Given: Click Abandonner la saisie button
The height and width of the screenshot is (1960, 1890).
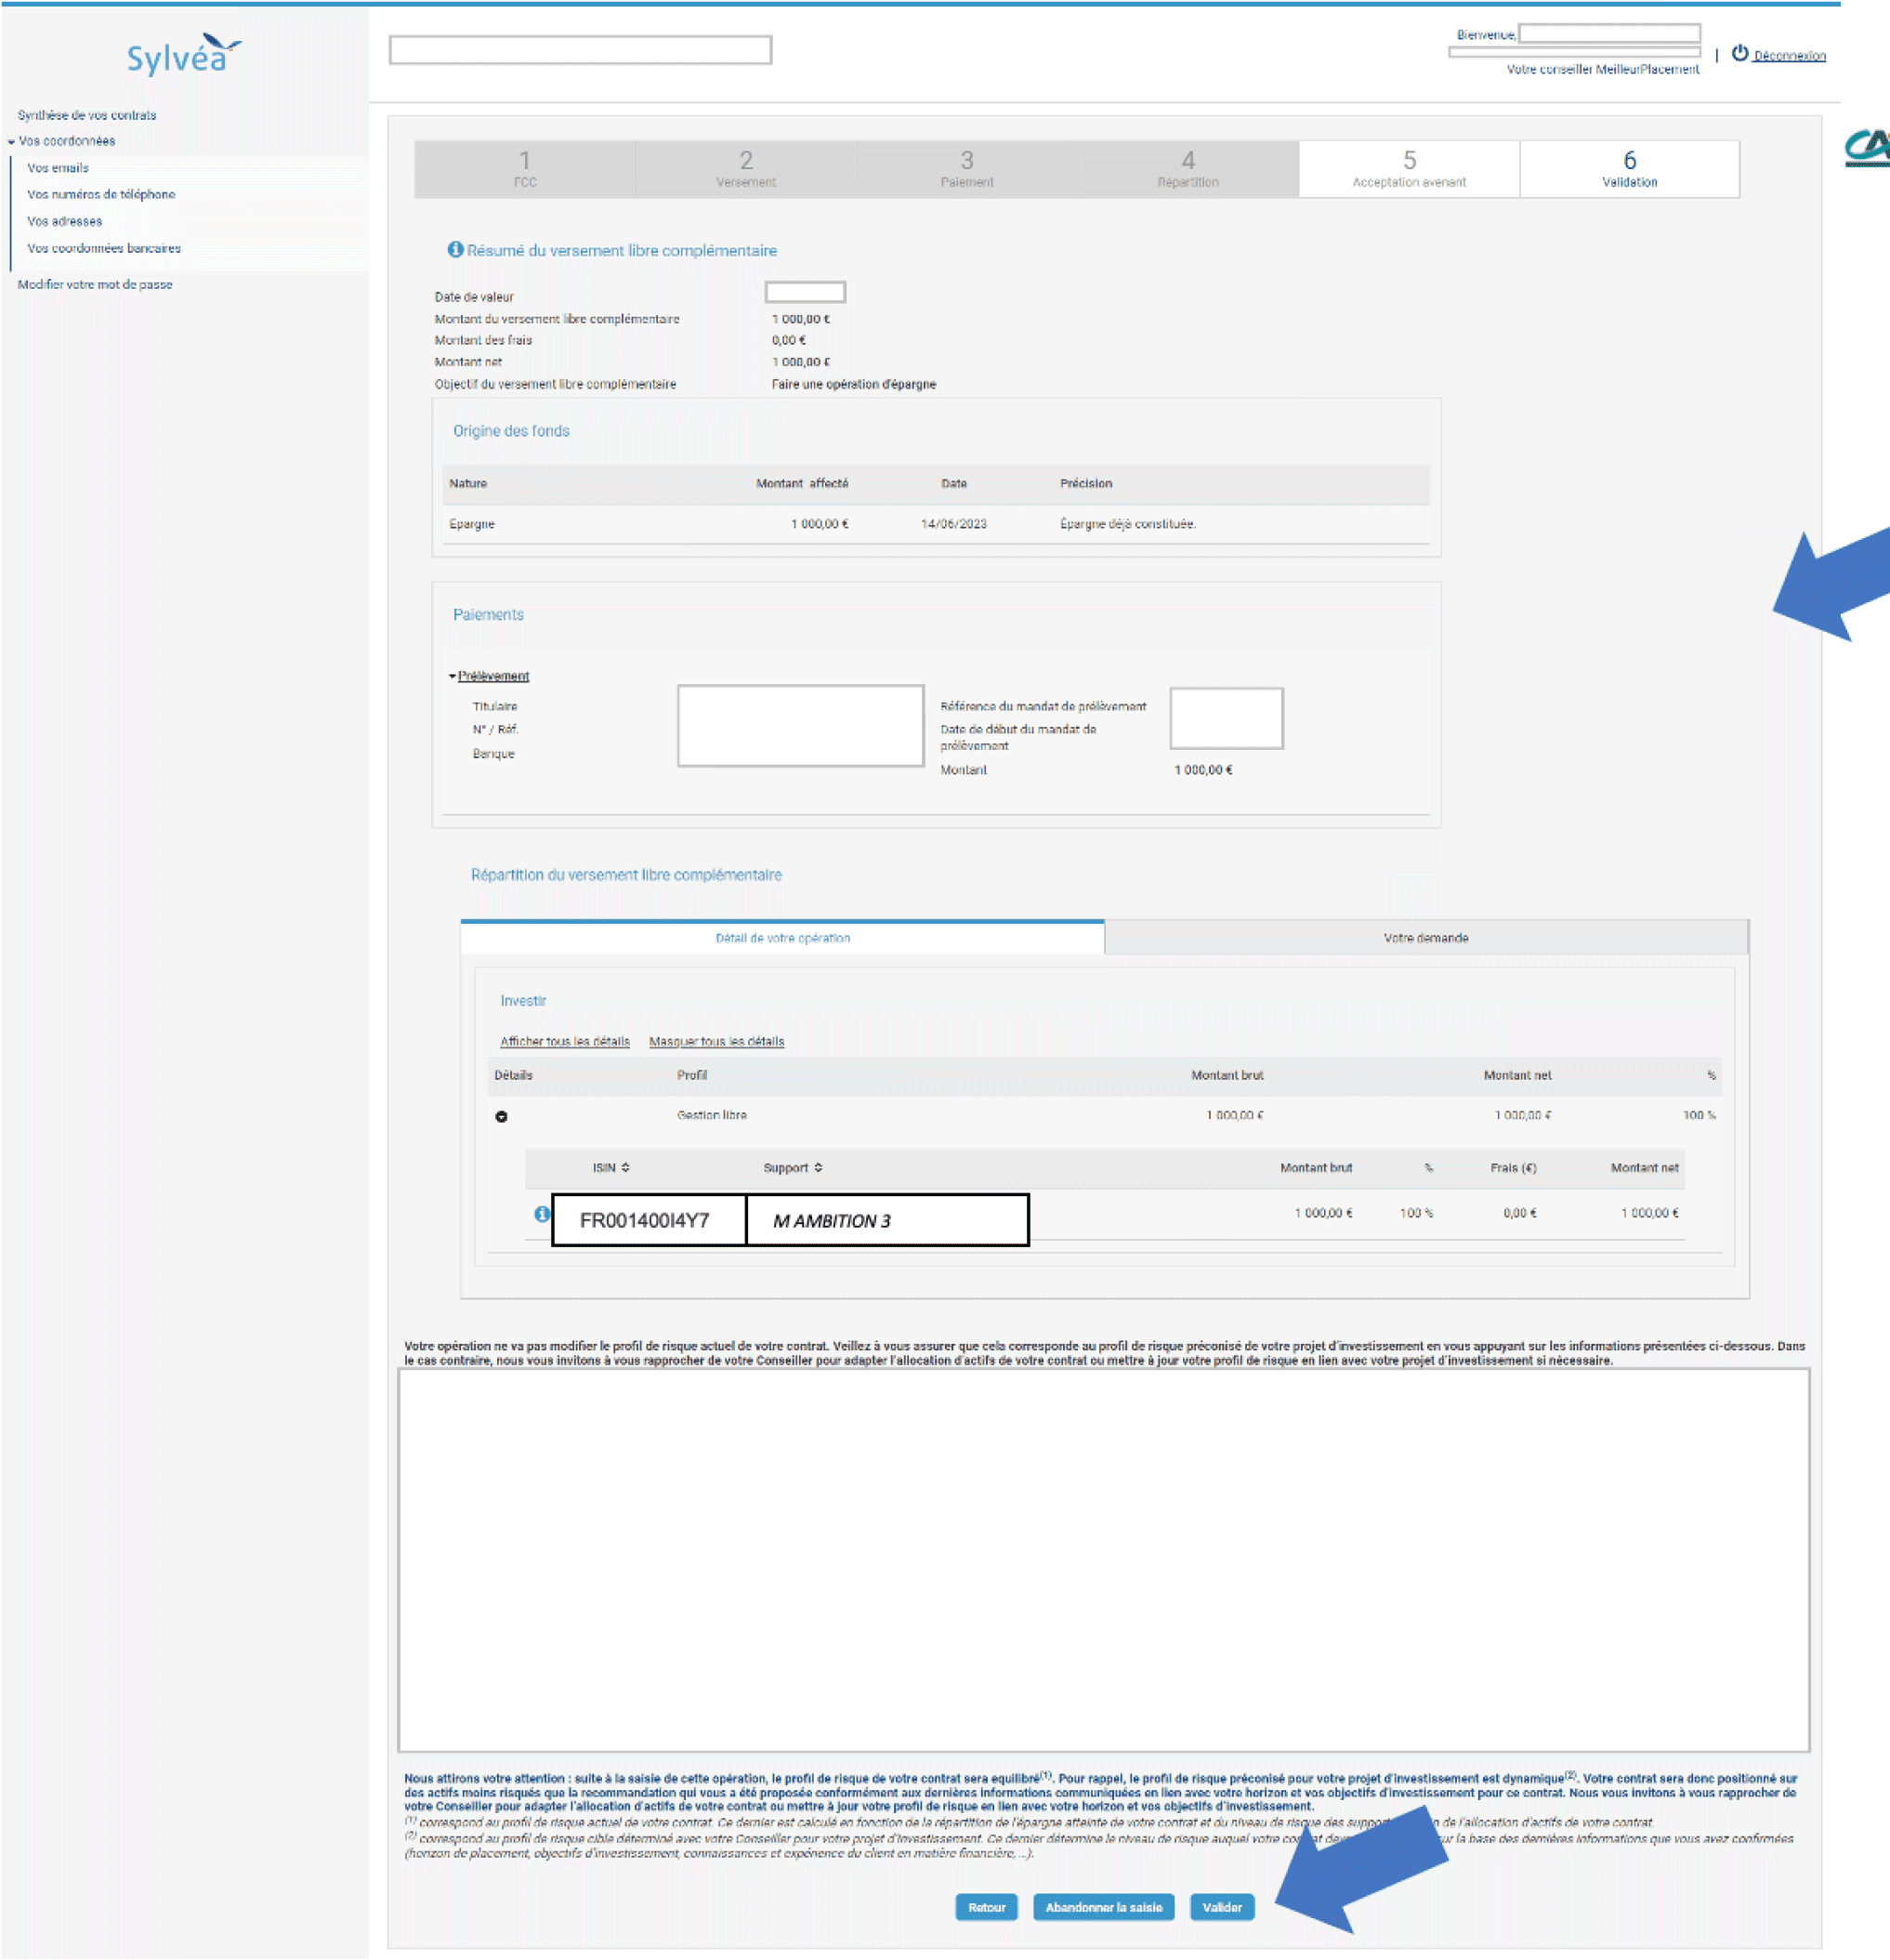Looking at the screenshot, I should click(x=1103, y=1908).
